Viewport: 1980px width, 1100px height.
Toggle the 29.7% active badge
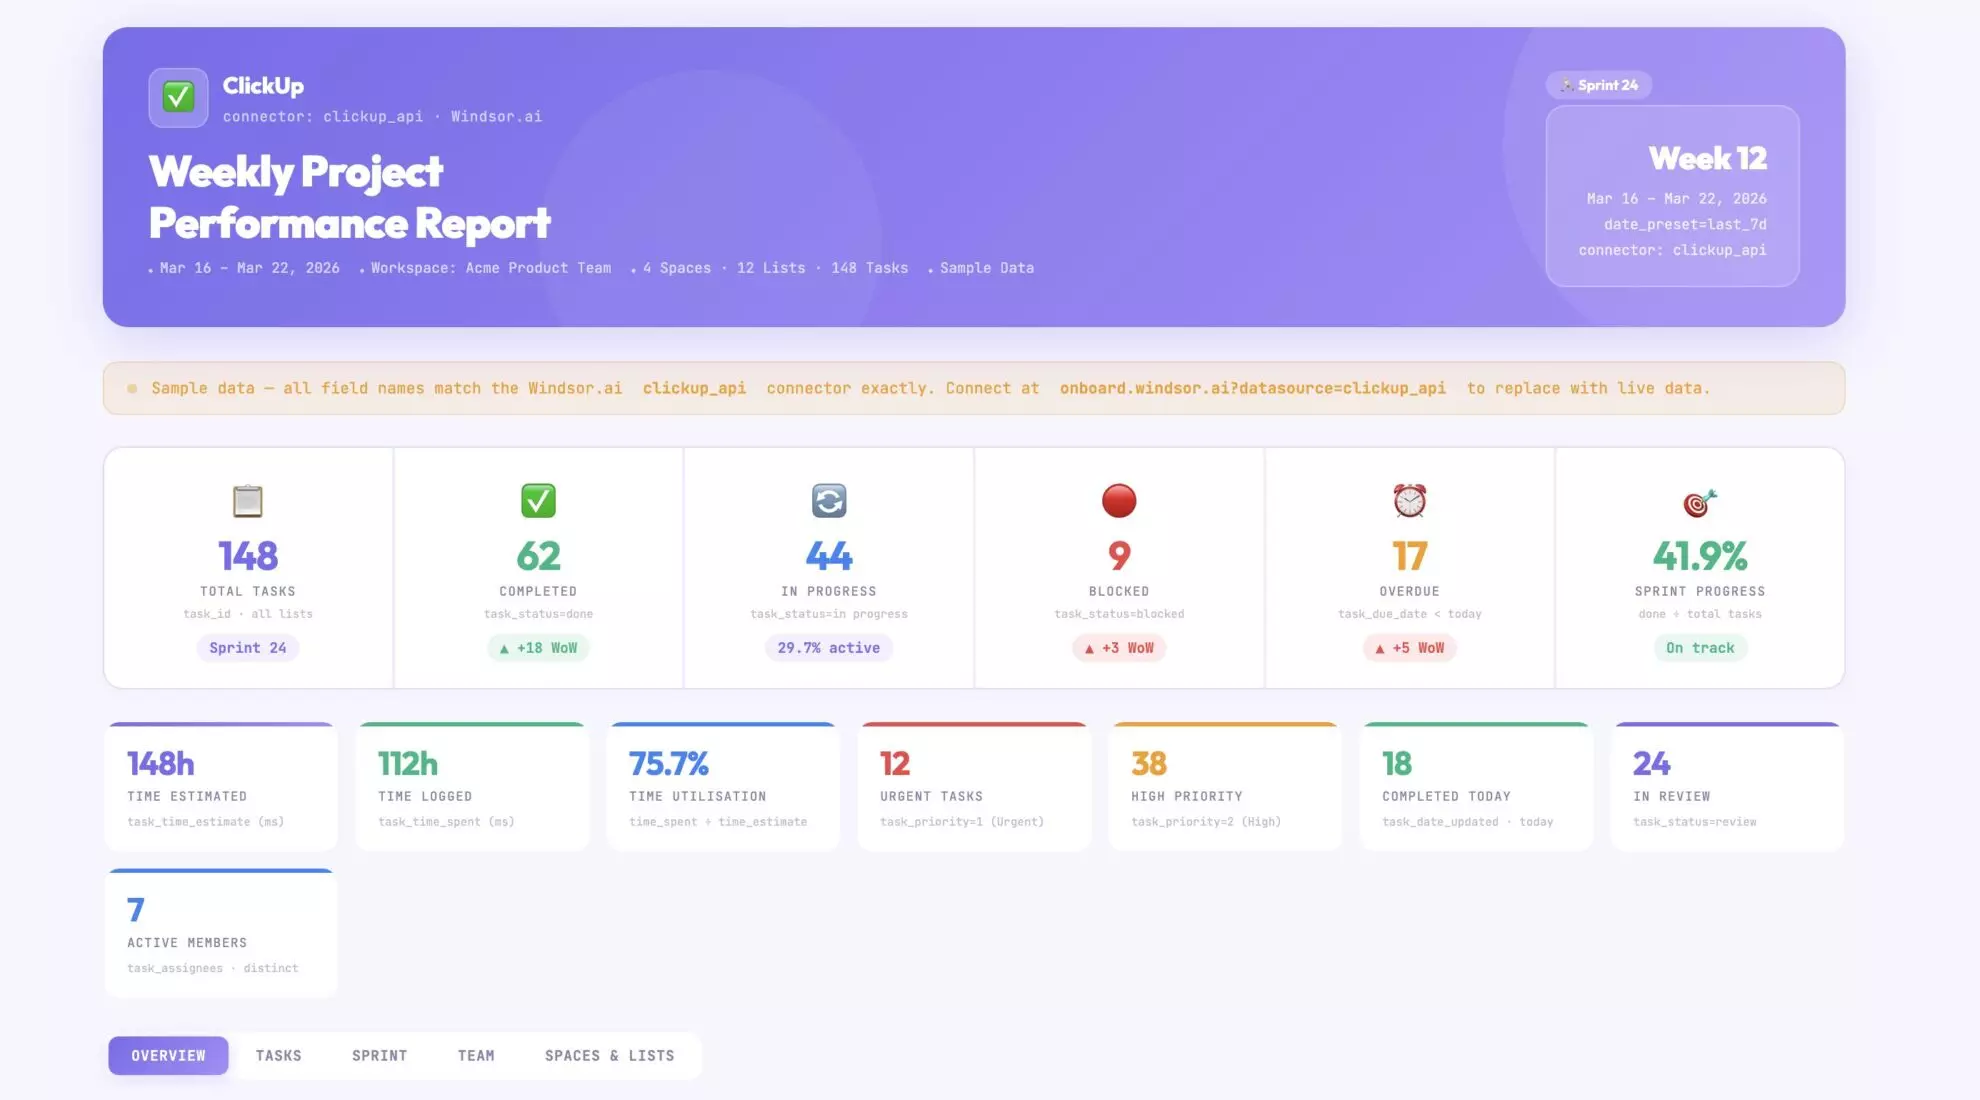[829, 647]
